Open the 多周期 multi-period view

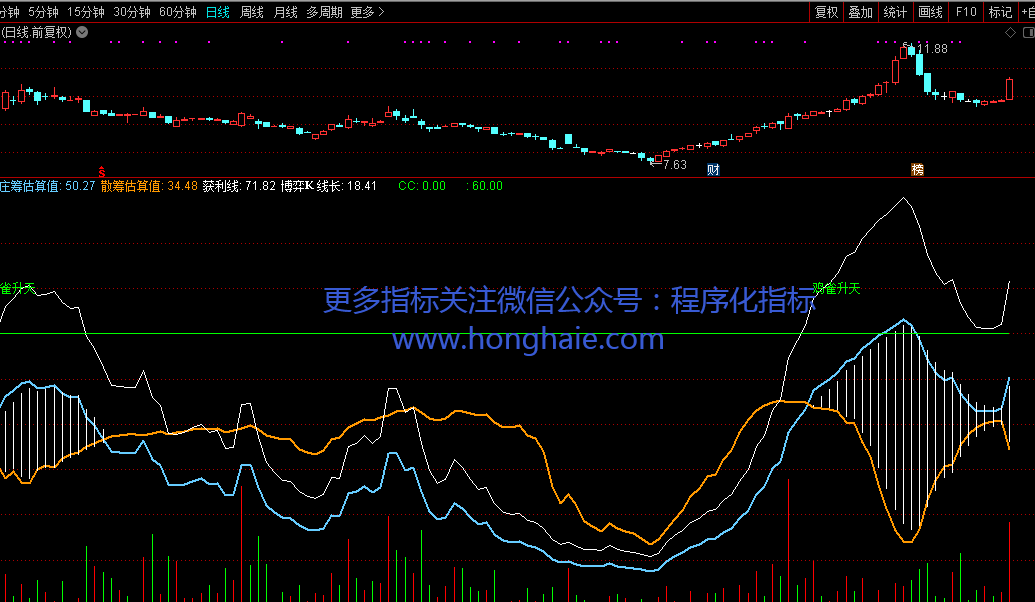(324, 12)
